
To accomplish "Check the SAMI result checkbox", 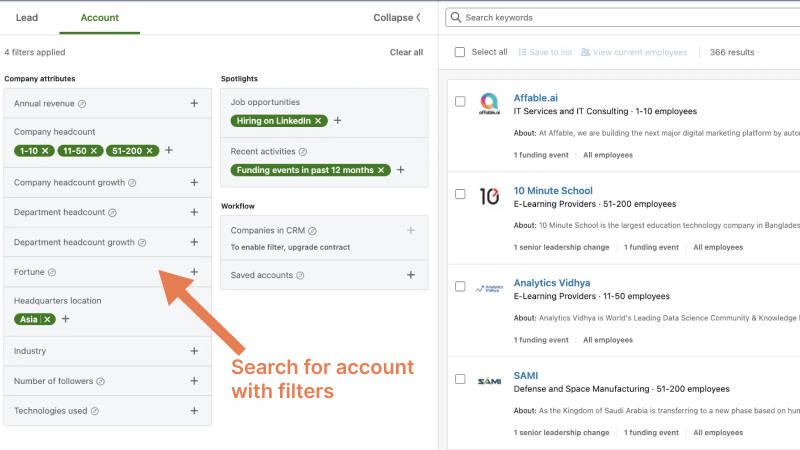I will [460, 379].
